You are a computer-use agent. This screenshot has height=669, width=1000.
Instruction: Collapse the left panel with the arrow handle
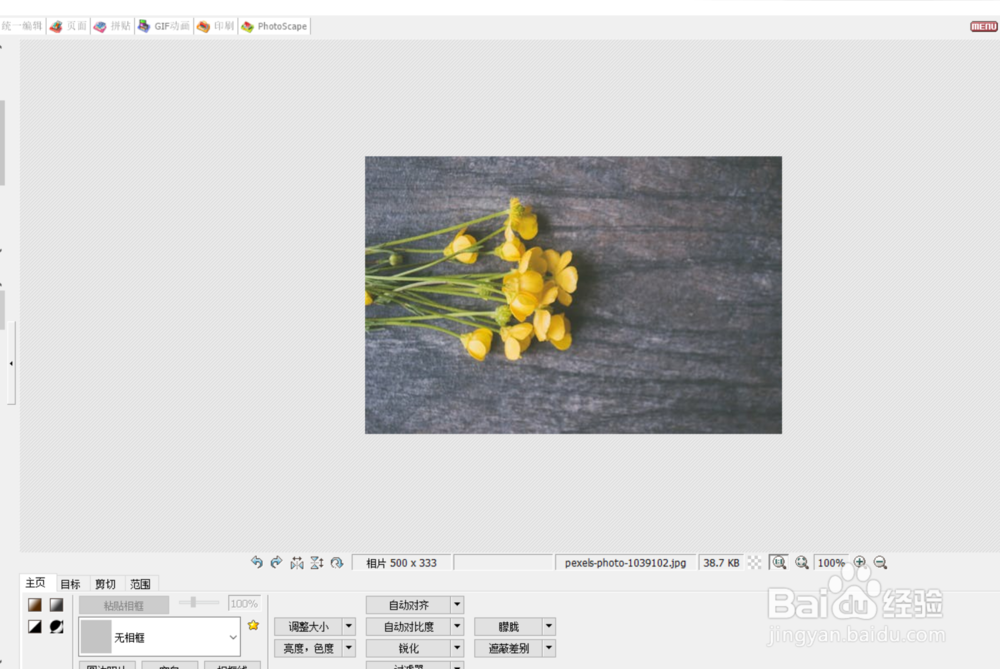pos(11,364)
